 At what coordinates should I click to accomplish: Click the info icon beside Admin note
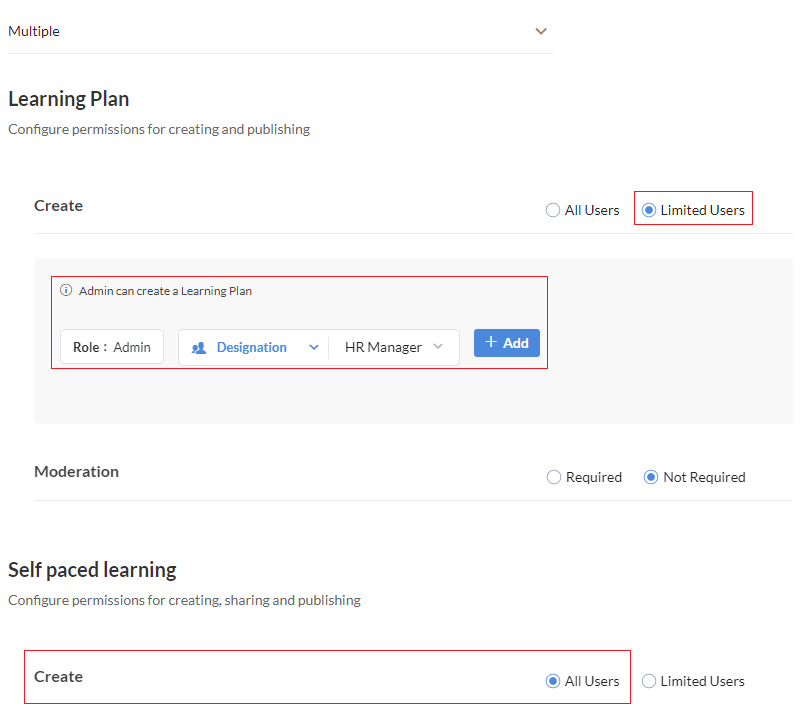(x=66, y=291)
